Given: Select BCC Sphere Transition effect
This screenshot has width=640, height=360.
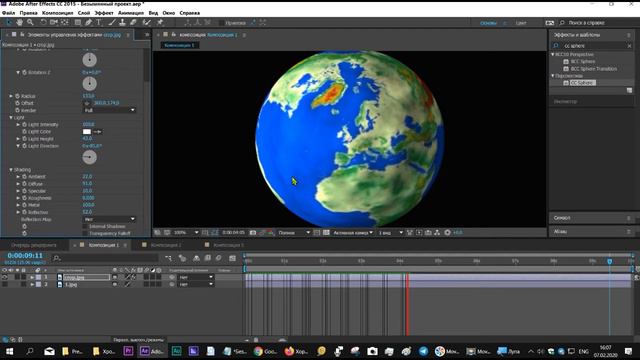Looking at the screenshot, I should (x=594, y=69).
